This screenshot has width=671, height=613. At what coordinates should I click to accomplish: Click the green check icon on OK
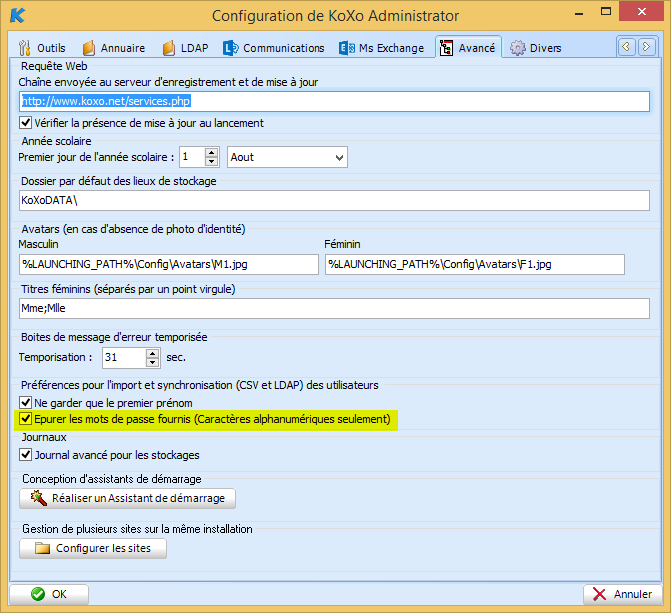click(x=38, y=594)
